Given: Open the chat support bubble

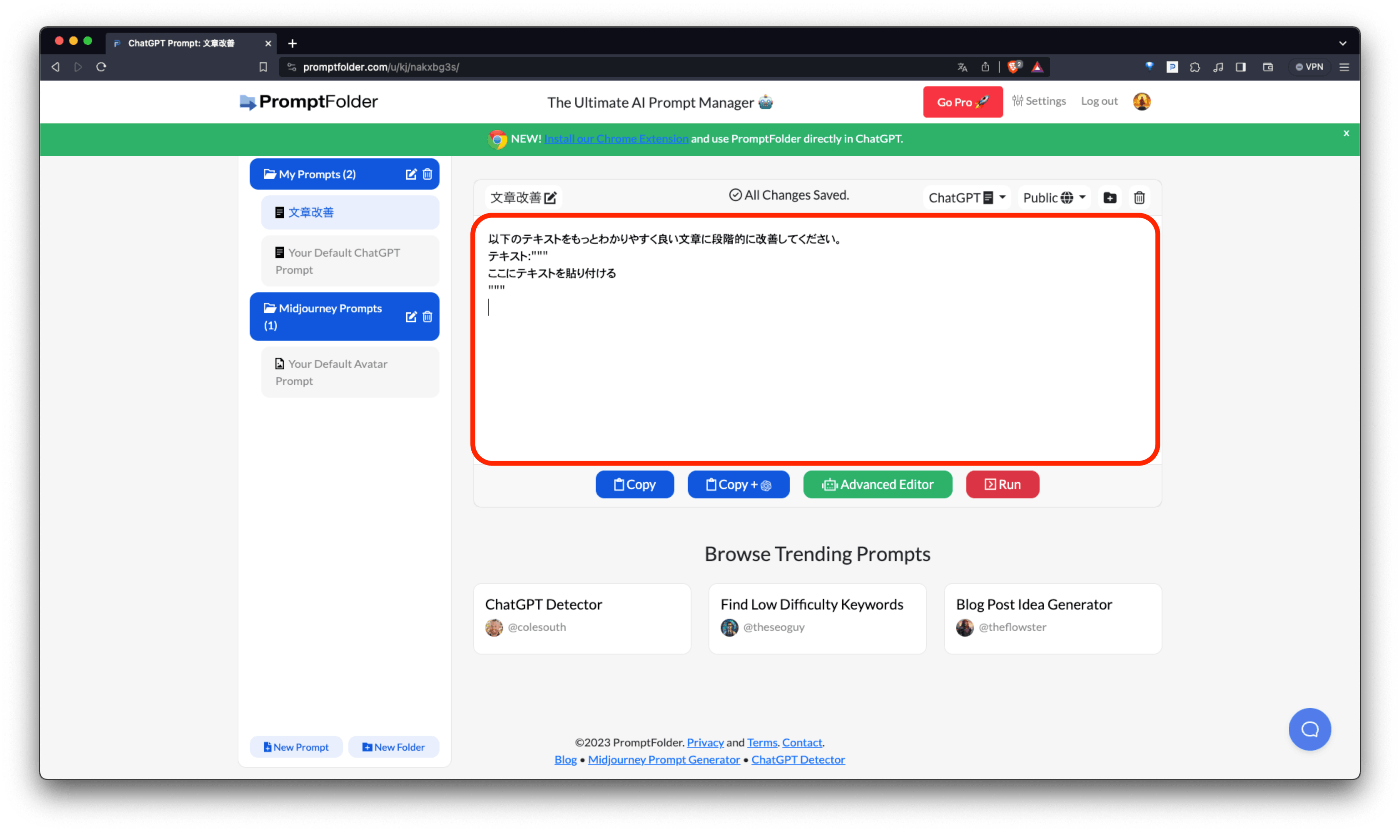Looking at the screenshot, I should (1310, 729).
